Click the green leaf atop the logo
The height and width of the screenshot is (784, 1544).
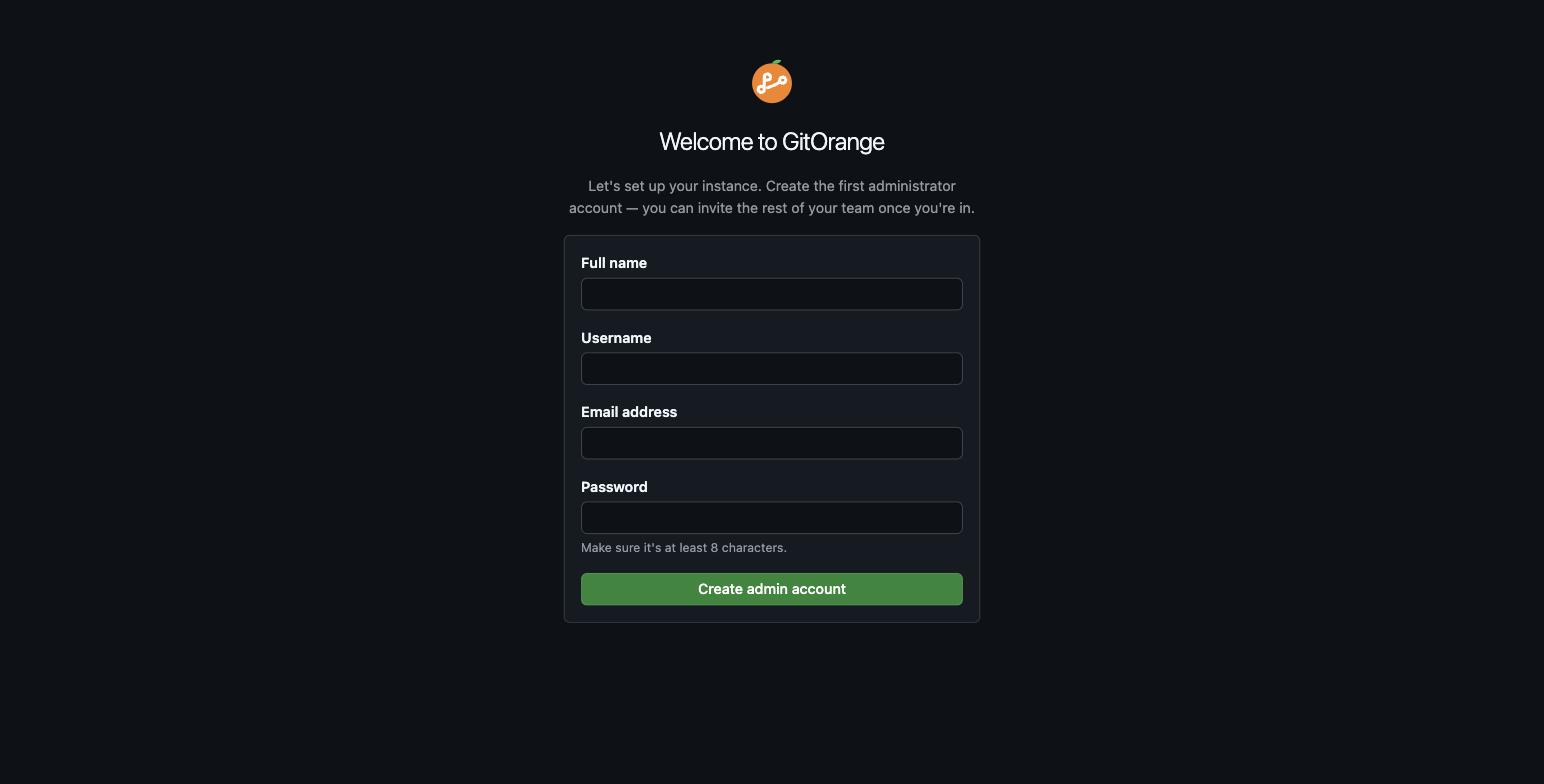[x=777, y=63]
